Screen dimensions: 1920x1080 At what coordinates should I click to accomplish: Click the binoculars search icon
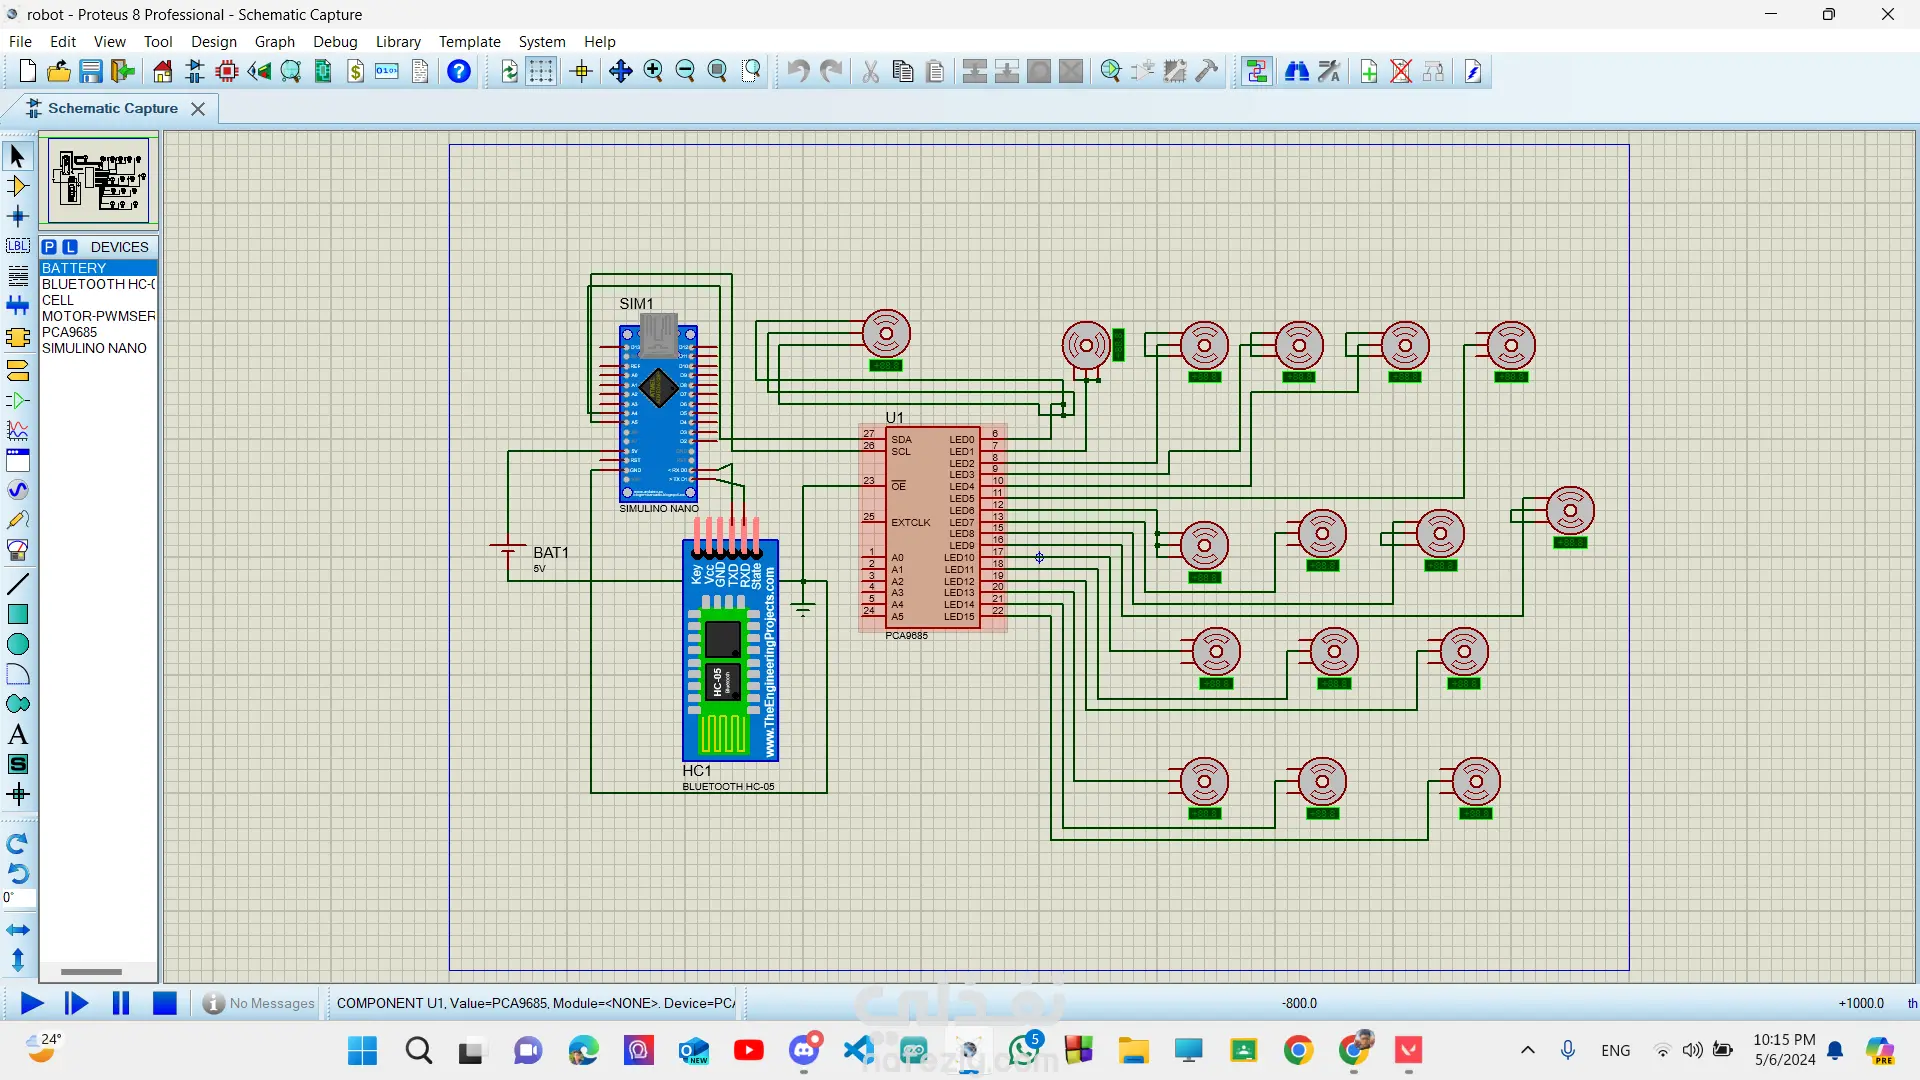1297,71
